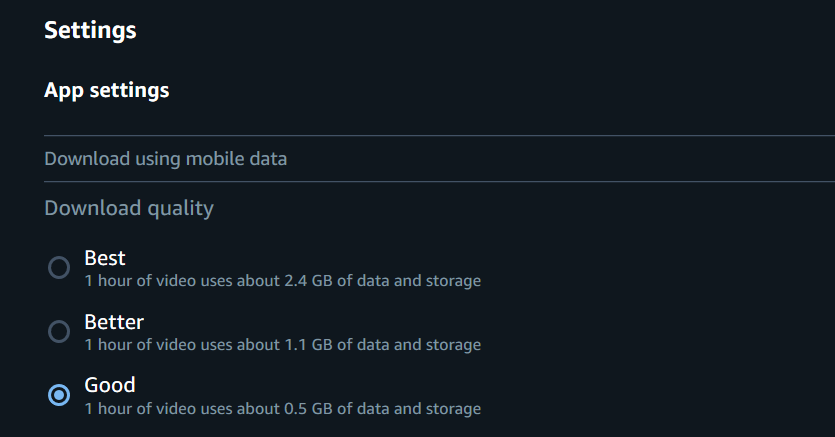Click the Download quality section heading

click(129, 208)
